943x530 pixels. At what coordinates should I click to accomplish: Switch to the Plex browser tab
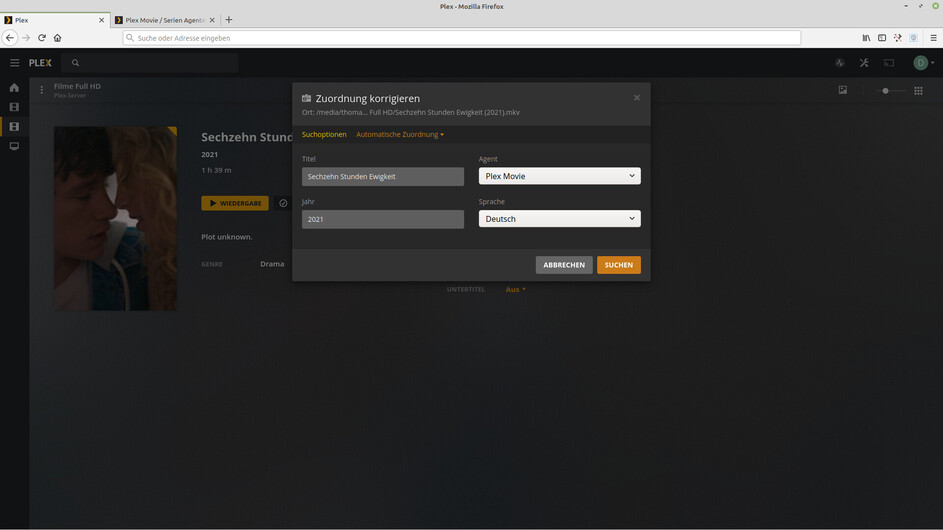(x=53, y=20)
